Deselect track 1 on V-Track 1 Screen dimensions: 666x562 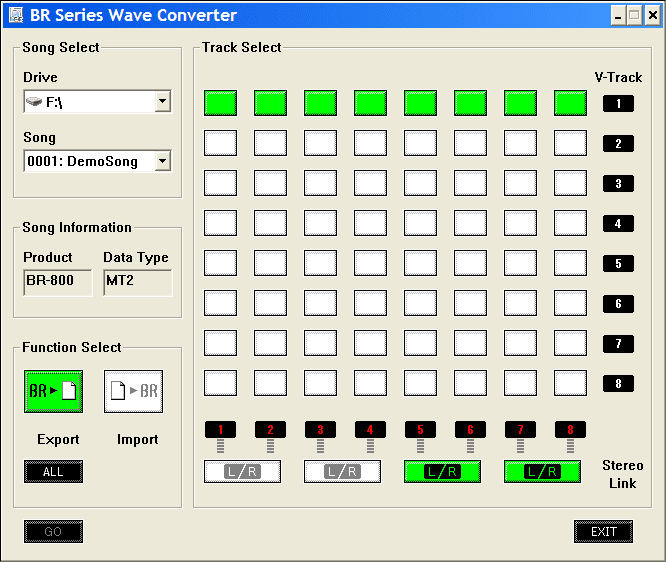click(x=220, y=103)
